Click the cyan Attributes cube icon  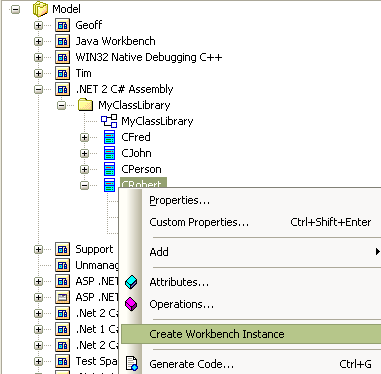131,282
